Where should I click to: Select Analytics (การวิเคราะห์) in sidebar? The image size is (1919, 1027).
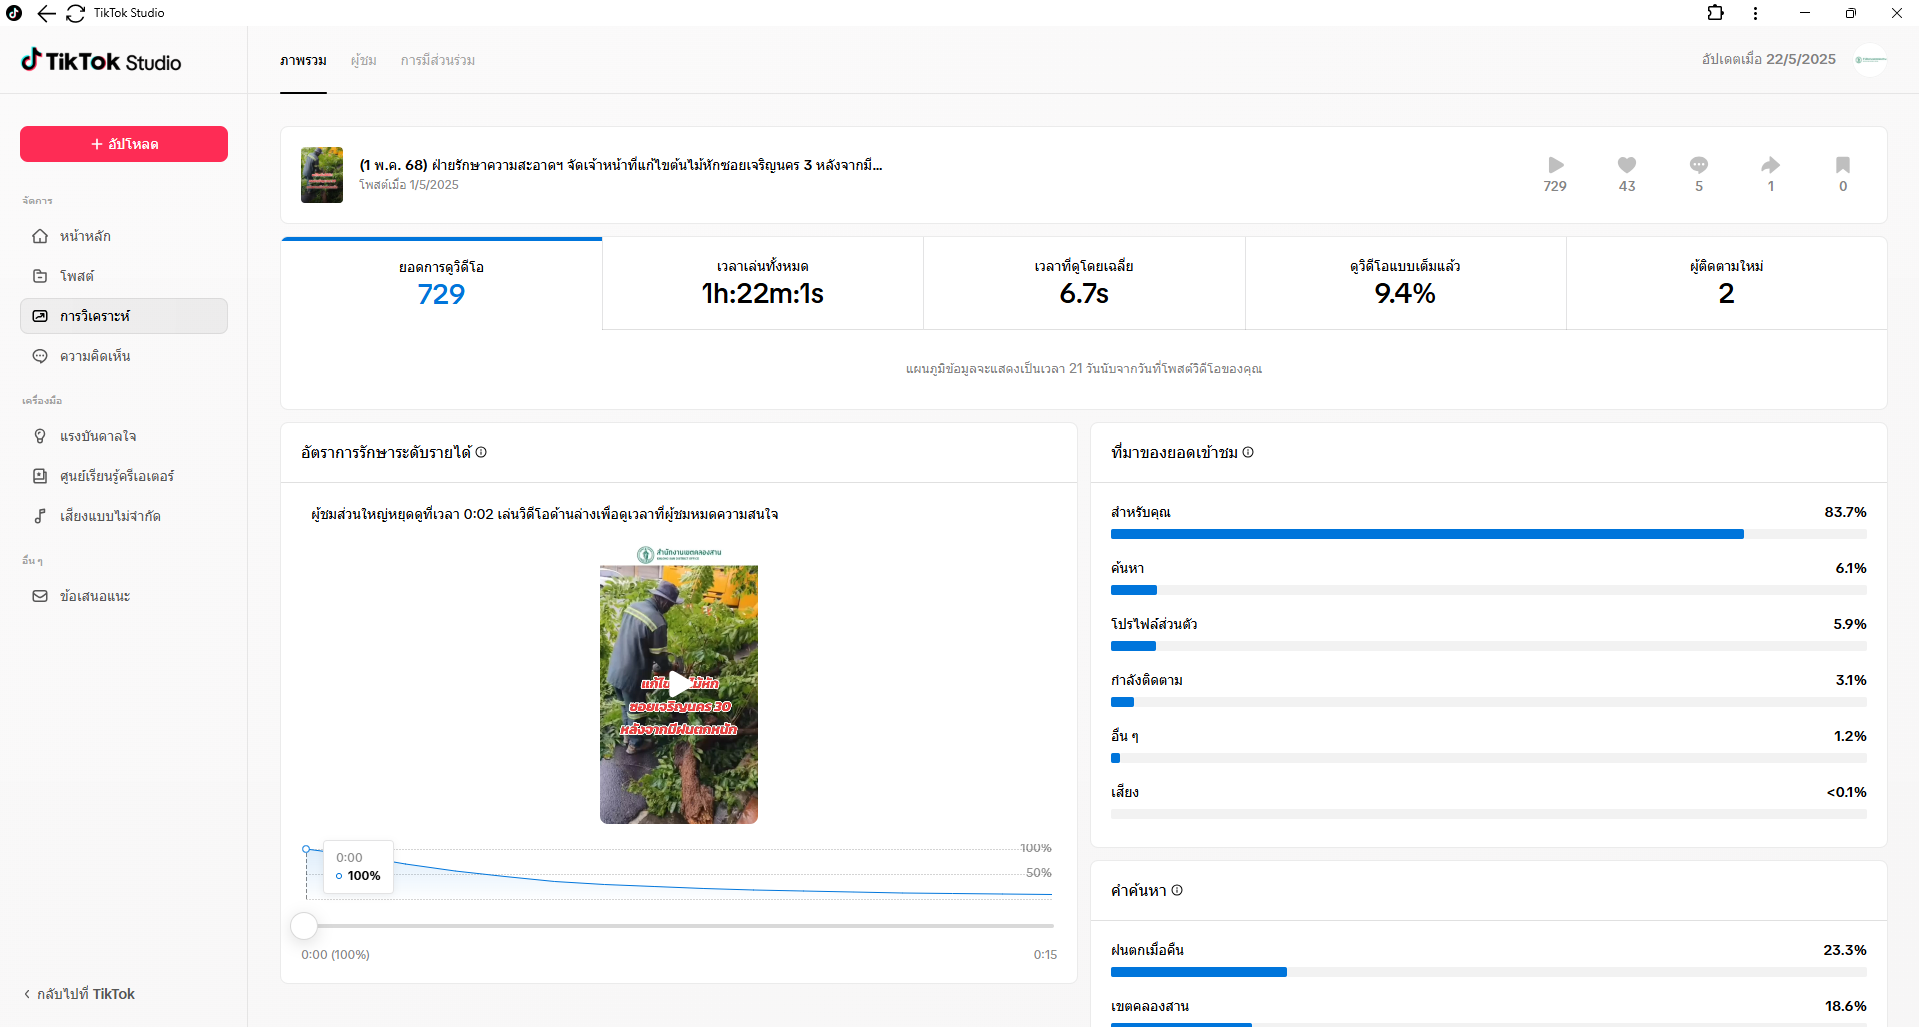point(124,316)
